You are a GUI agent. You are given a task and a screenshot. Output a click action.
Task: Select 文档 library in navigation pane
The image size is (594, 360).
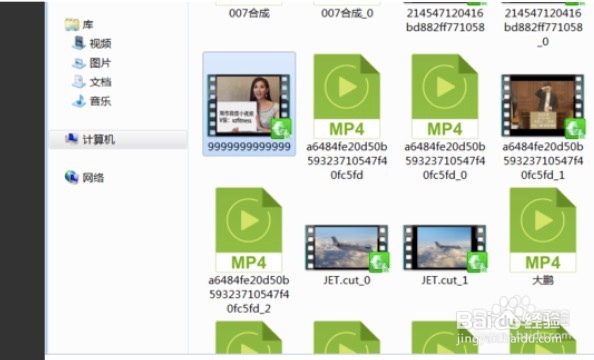click(x=92, y=81)
